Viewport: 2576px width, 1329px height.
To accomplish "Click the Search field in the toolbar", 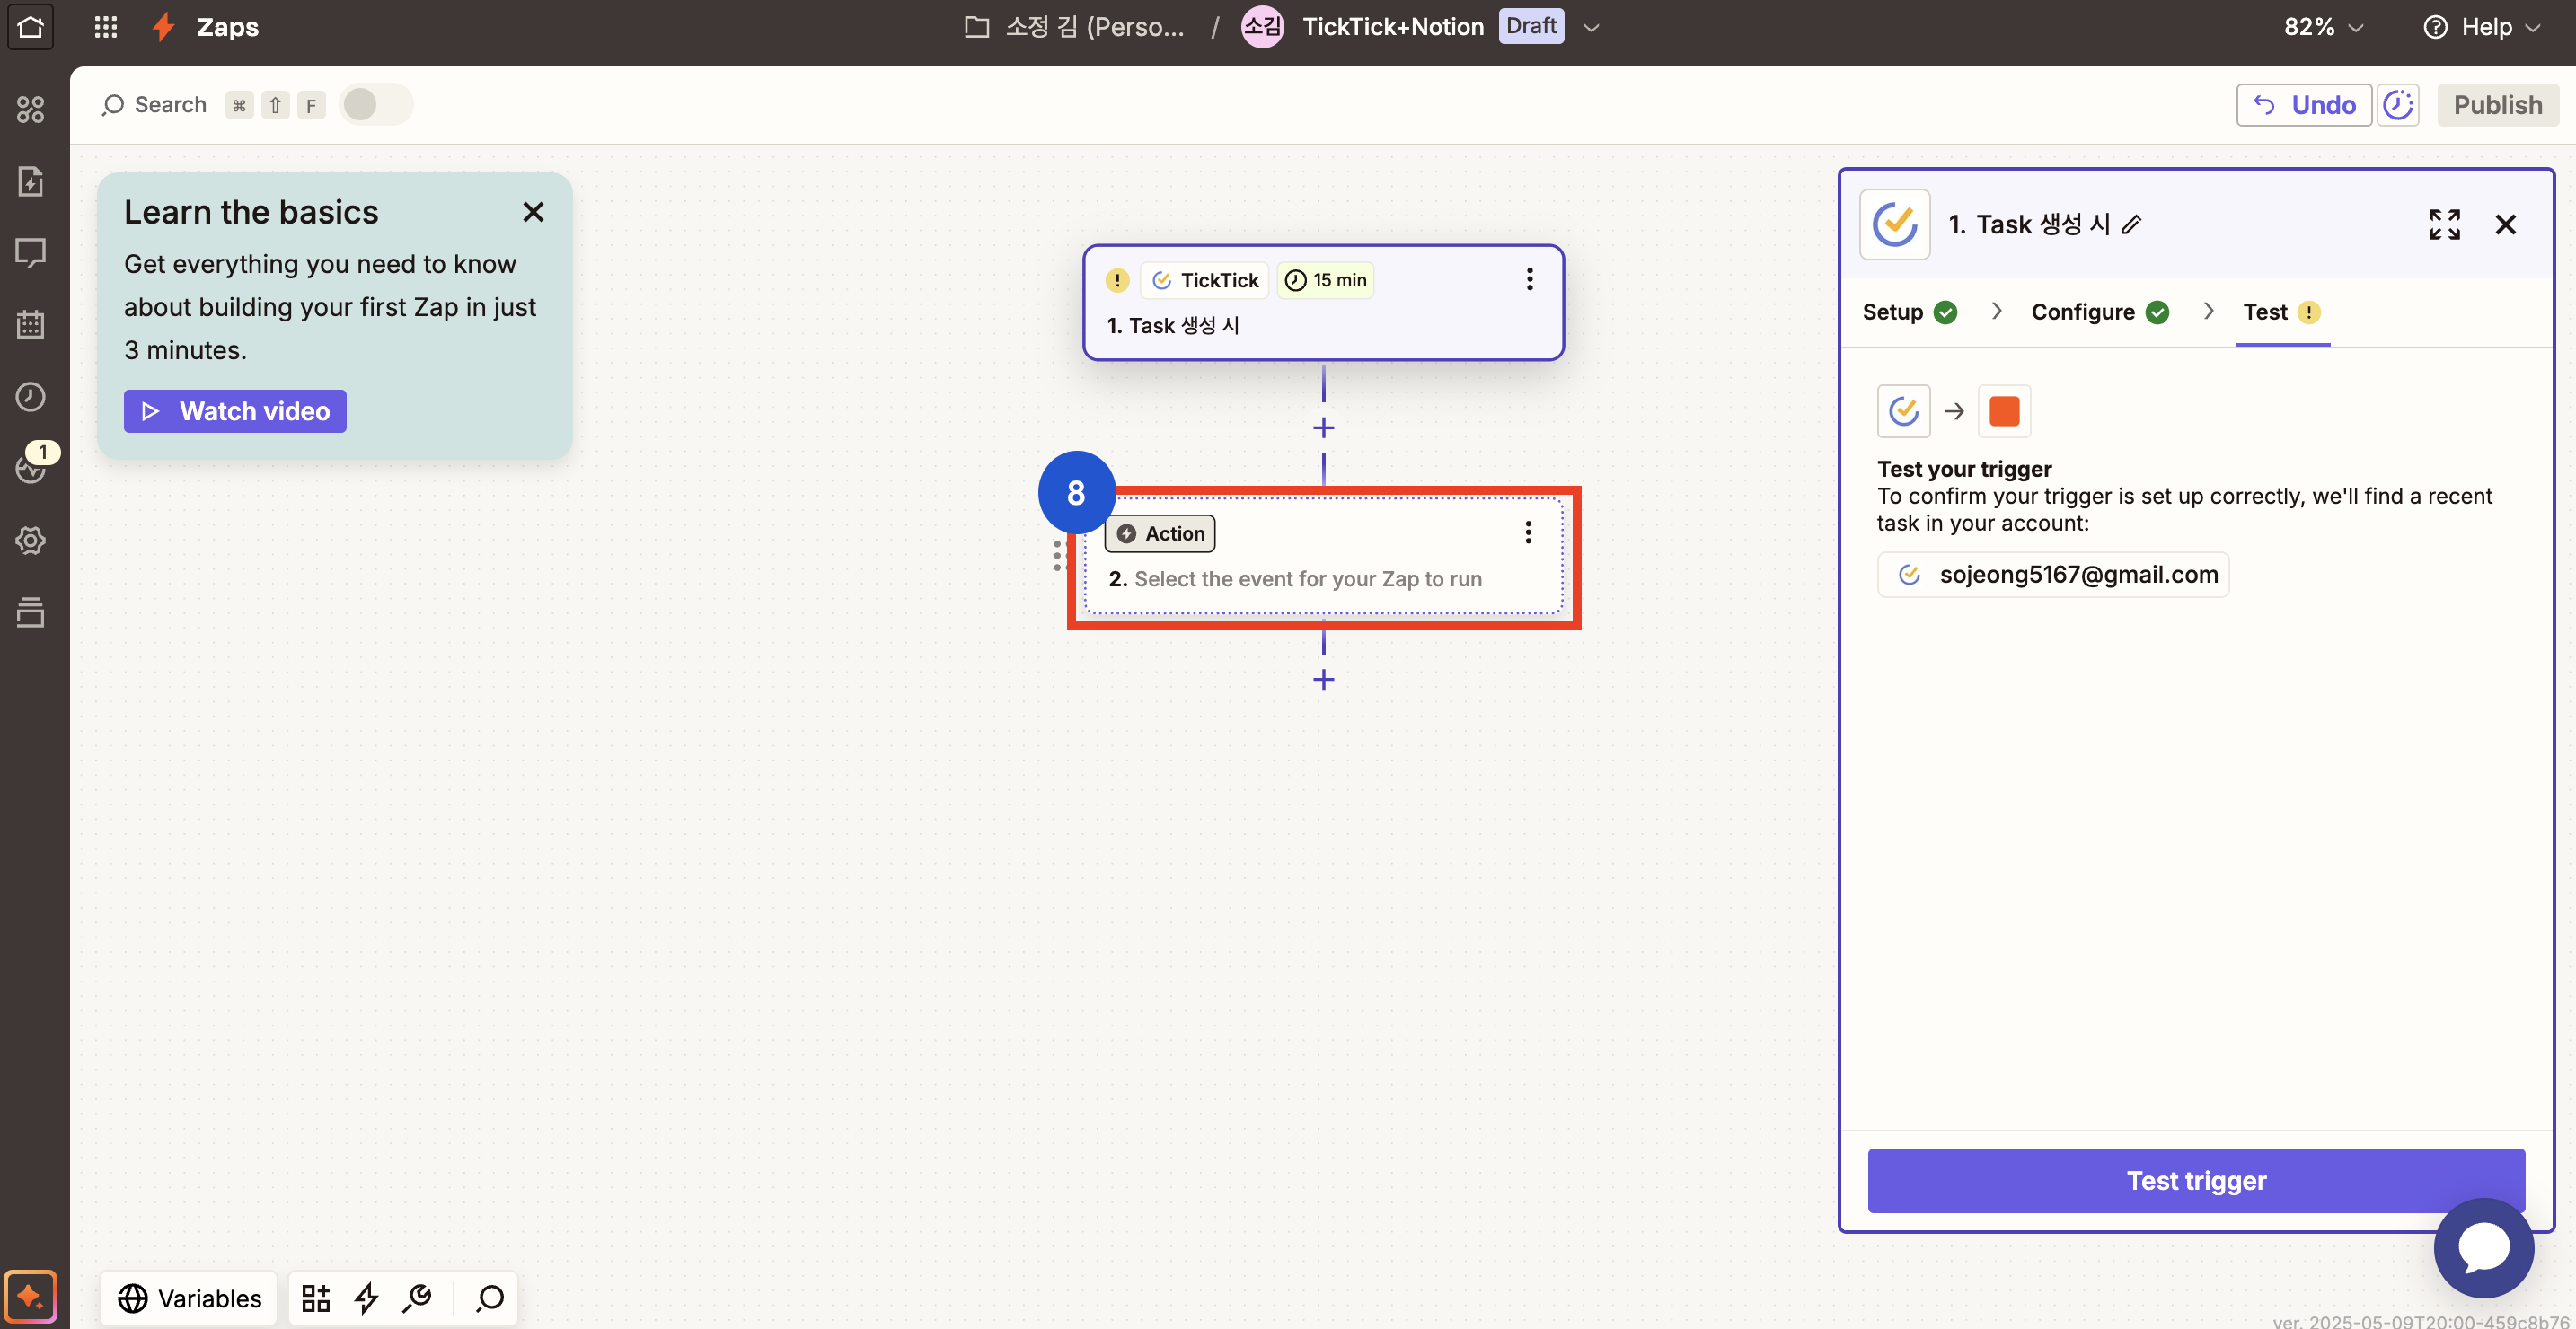I will 154,104.
